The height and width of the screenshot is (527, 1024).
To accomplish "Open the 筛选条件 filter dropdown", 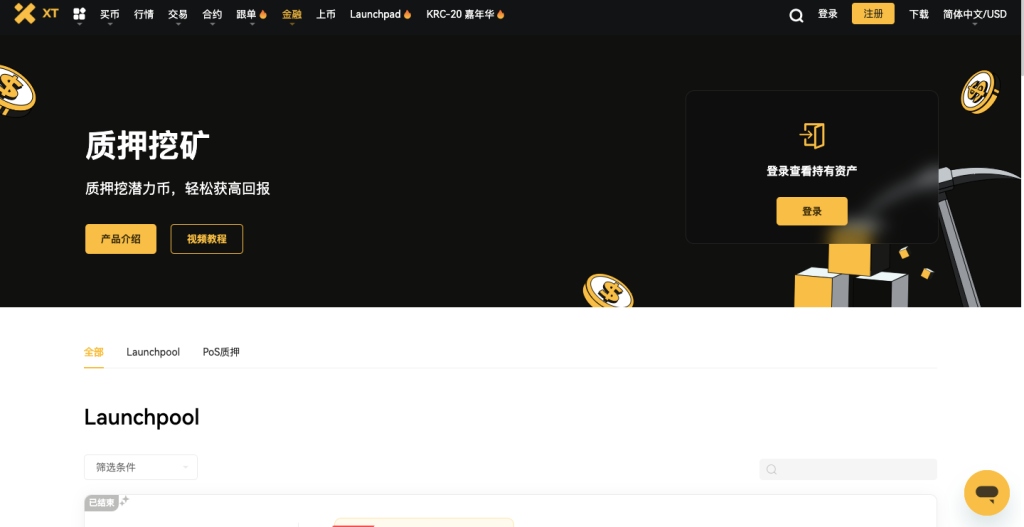I will pyautogui.click(x=140, y=467).
